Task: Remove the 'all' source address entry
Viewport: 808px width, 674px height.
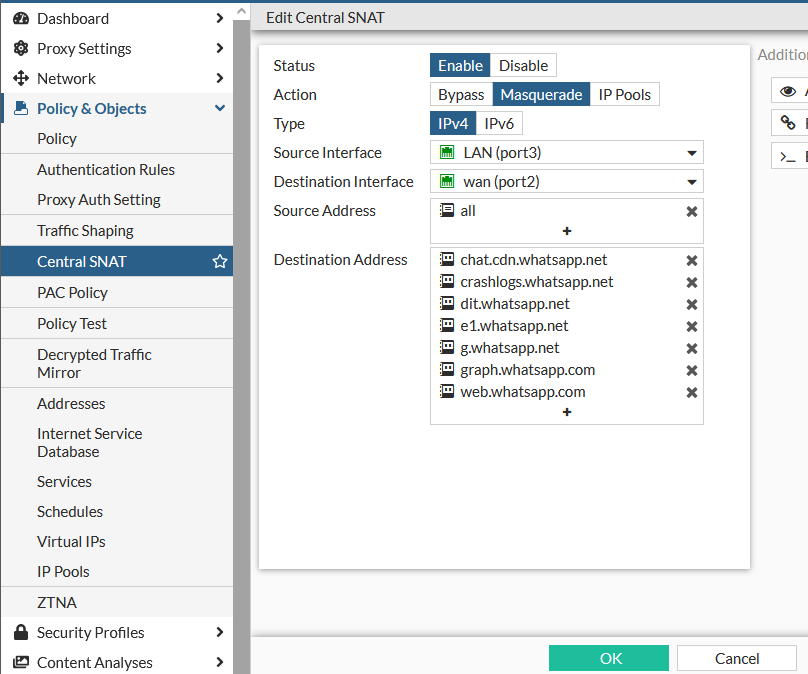Action: [x=691, y=211]
